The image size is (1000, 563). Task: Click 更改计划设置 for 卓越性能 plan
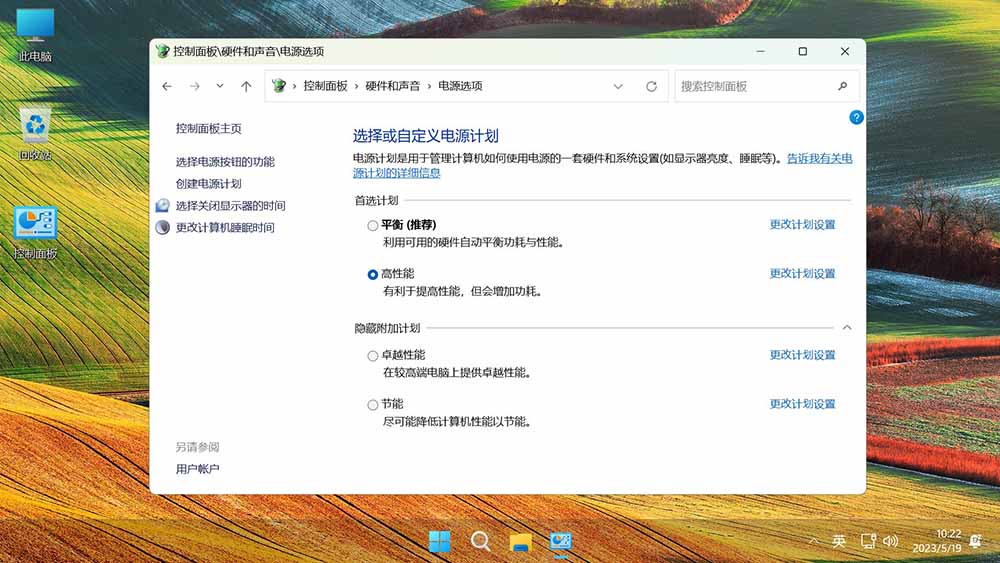802,355
